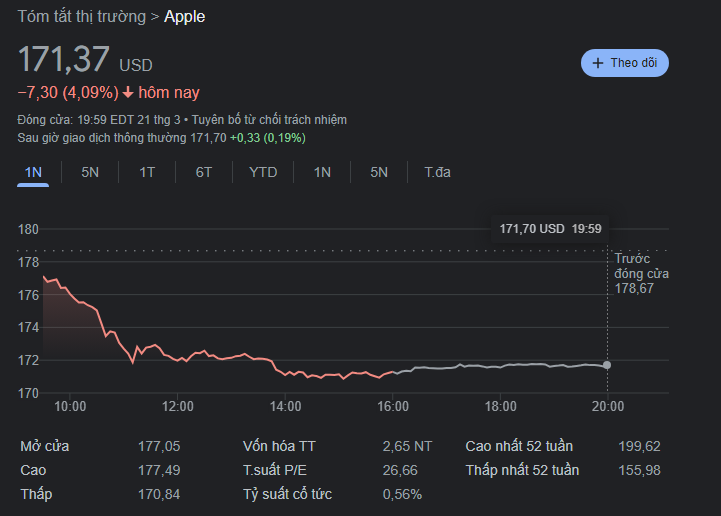Click the Mở cửa value 177,05
This screenshot has width=721, height=516.
(x=159, y=446)
